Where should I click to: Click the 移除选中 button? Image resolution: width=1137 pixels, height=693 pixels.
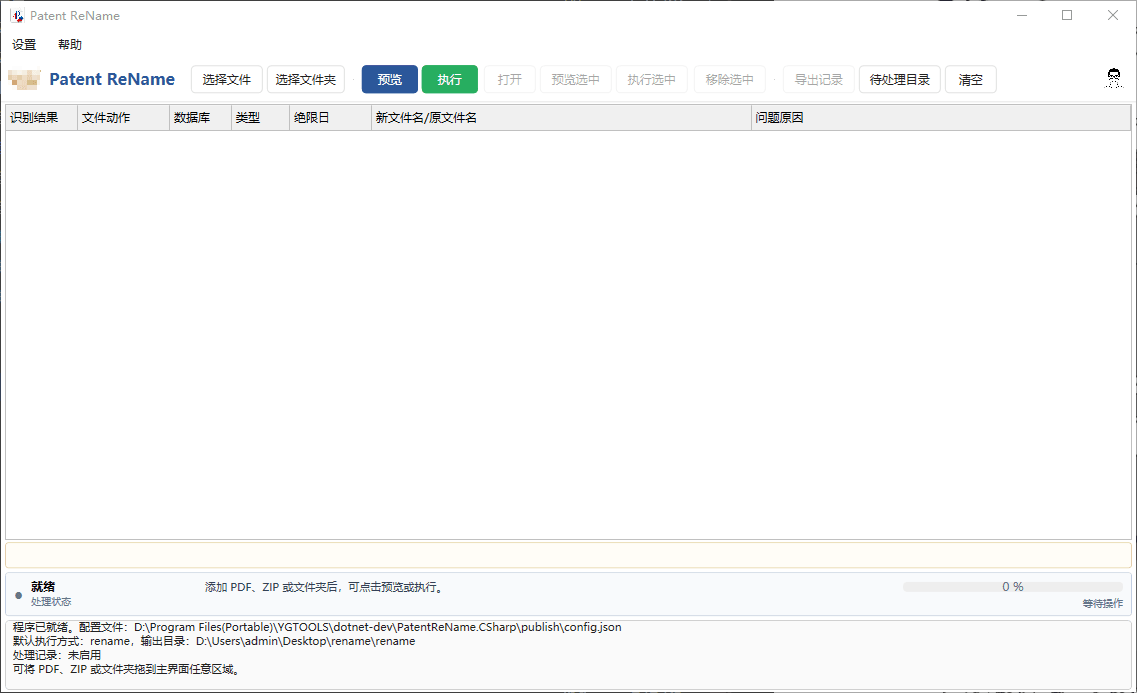click(x=729, y=80)
